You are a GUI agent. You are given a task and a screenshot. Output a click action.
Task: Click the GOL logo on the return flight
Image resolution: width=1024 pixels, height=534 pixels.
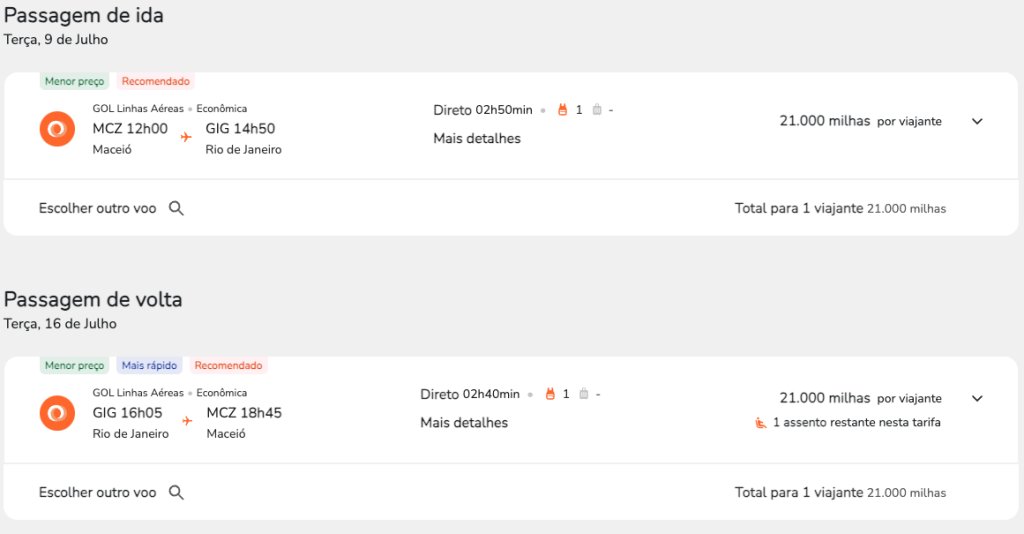click(x=57, y=413)
